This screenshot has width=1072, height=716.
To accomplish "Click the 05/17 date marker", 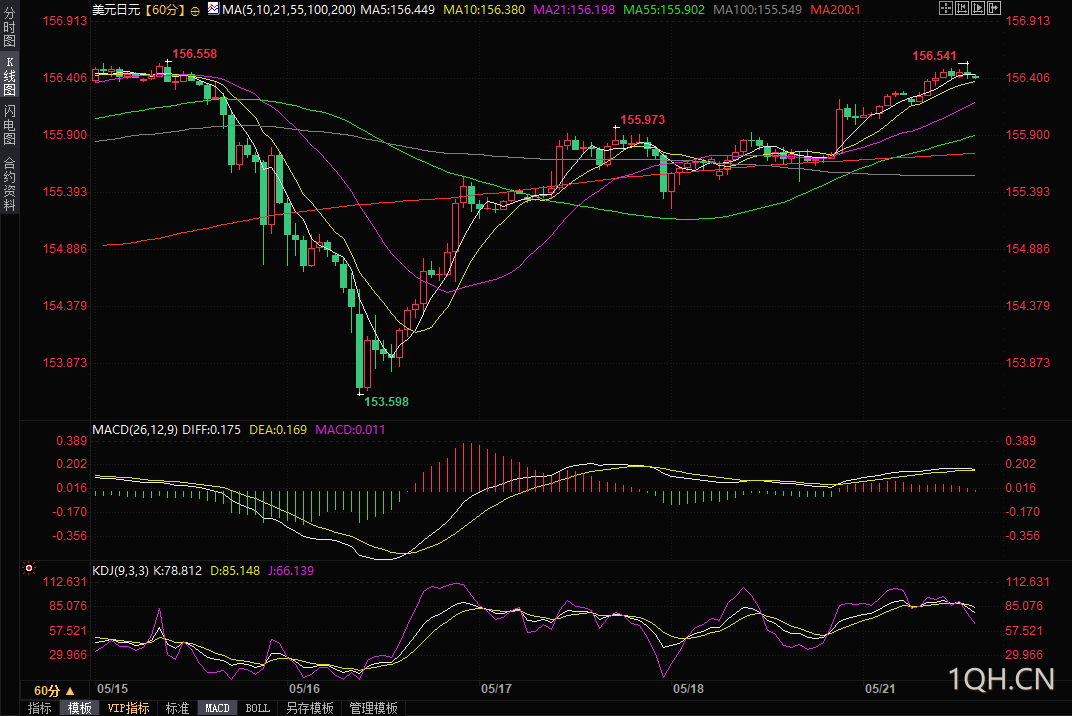I will pyautogui.click(x=496, y=688).
